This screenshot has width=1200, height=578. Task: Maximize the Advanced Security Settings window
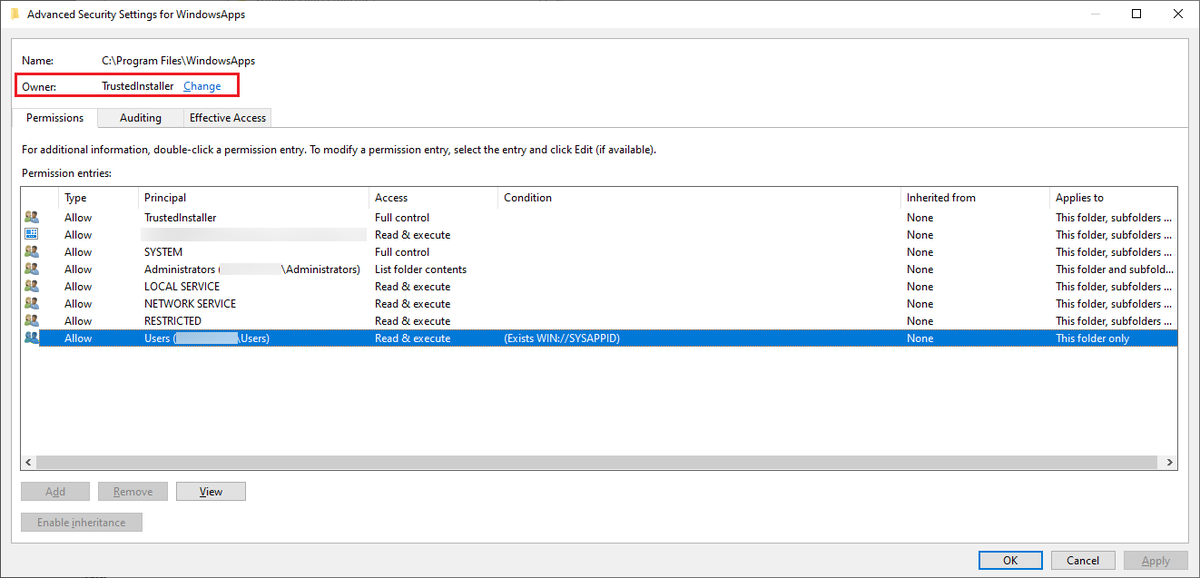[1136, 14]
